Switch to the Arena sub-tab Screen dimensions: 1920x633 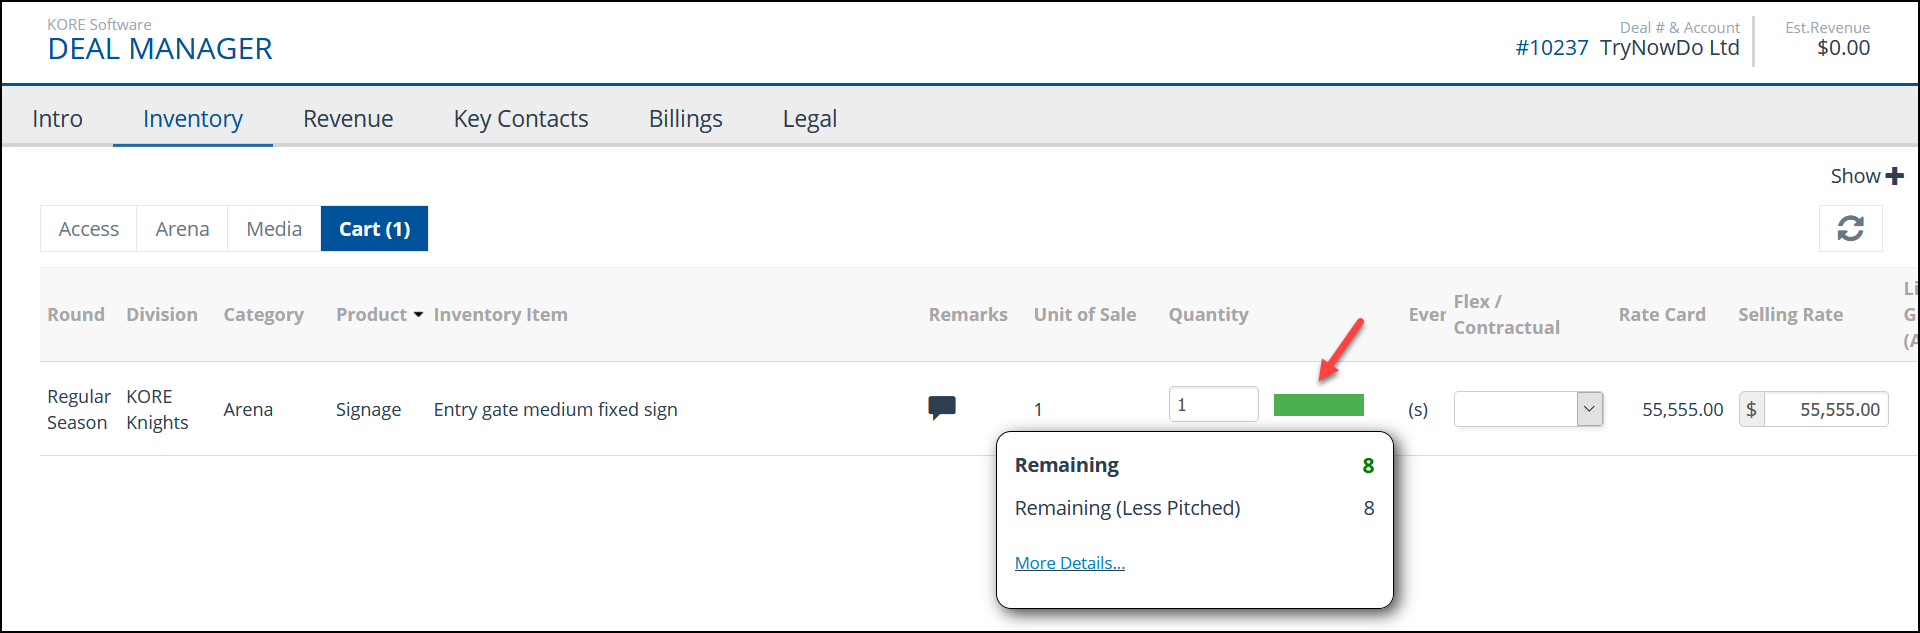pyautogui.click(x=183, y=229)
